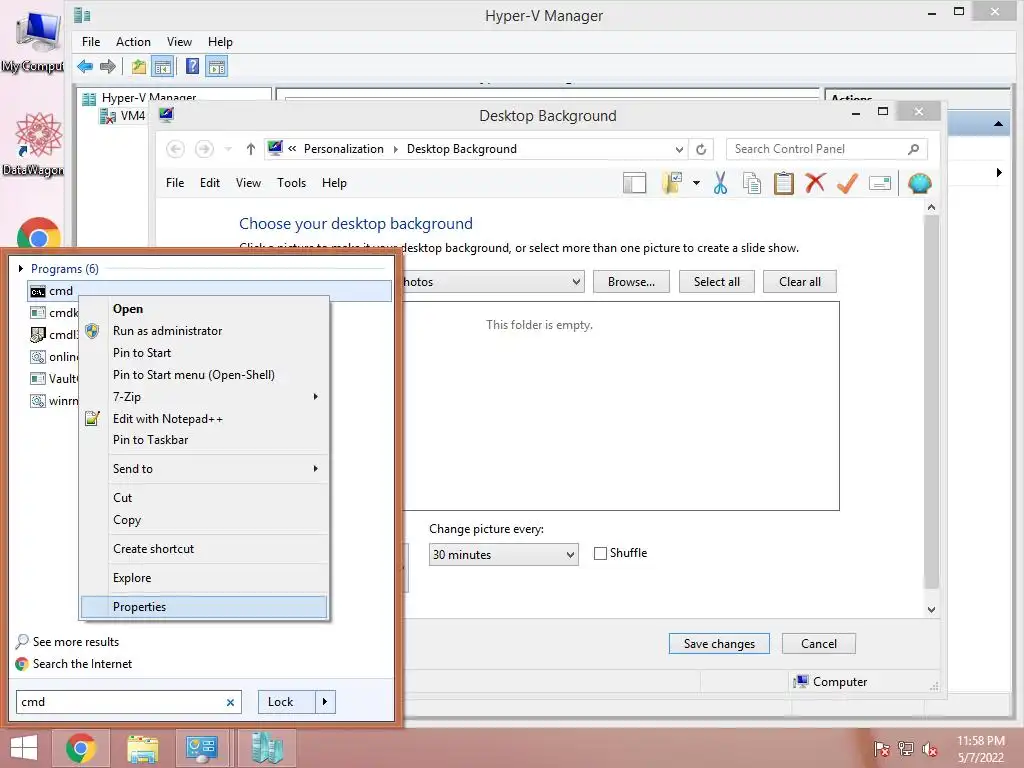Collapse the Hyper-V Actions pane section arrow

998,123
